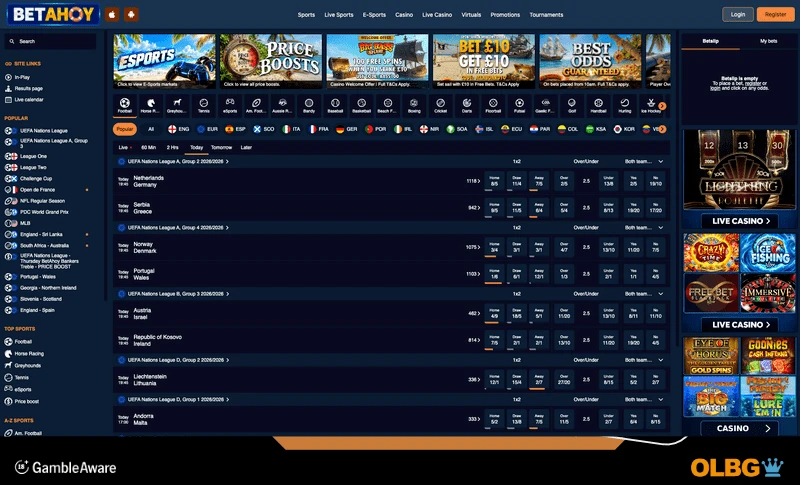800x485 pixels.
Task: Select the Bandy sport icon
Action: coord(309,106)
